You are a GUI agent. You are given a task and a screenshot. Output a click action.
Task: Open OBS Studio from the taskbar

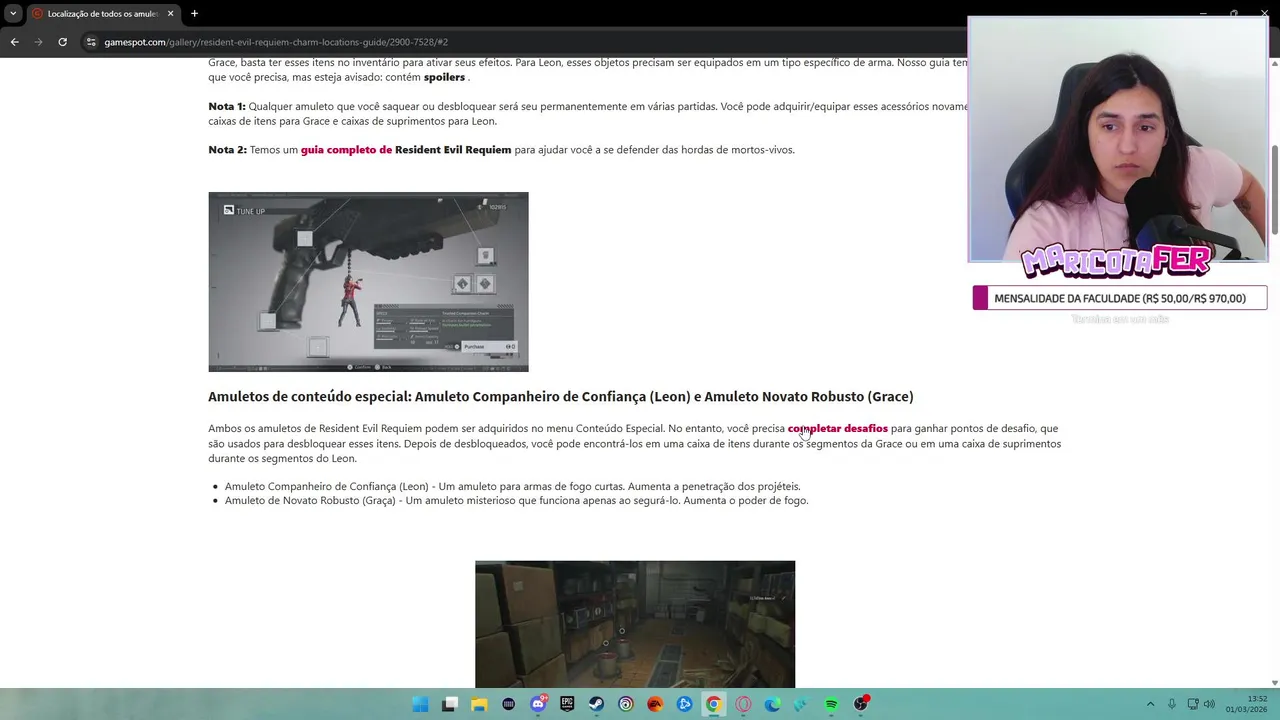point(860,704)
